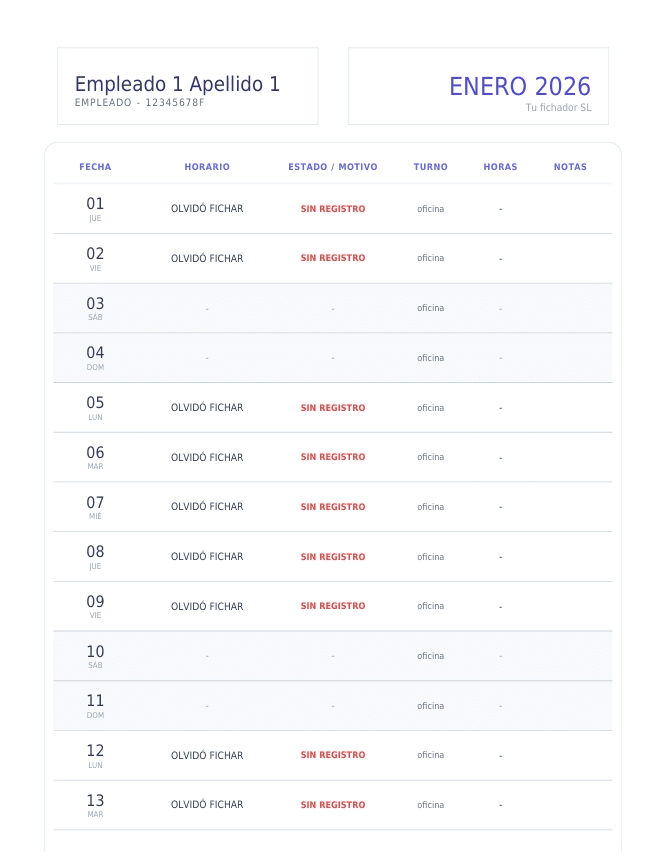Click the date cell 09 VIE

(x=95, y=606)
